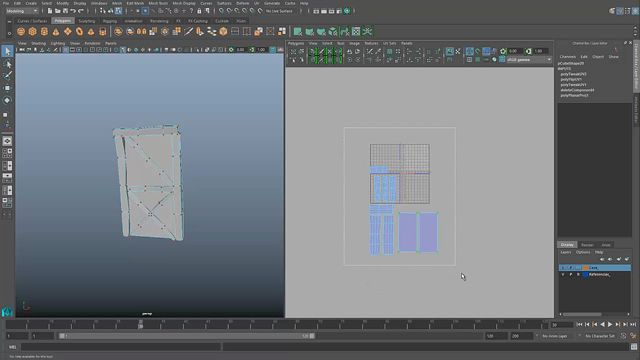Expand the UV set name dropdown
This screenshot has height=360, width=640.
point(529,60)
